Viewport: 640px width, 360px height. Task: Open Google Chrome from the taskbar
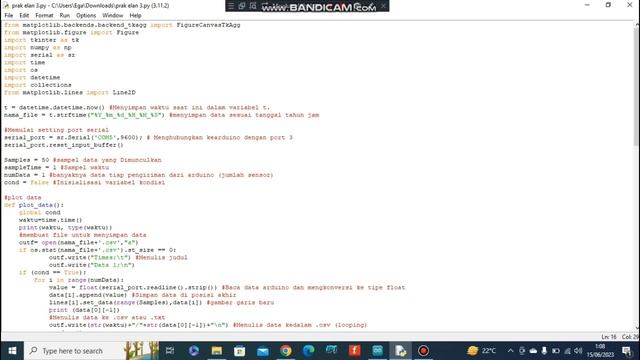pos(286,351)
